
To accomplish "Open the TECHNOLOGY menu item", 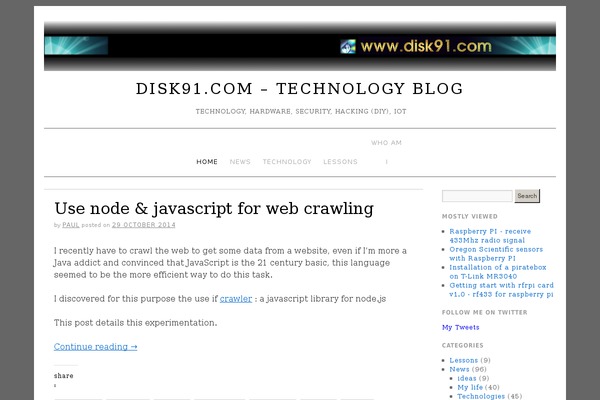I will (x=287, y=162).
